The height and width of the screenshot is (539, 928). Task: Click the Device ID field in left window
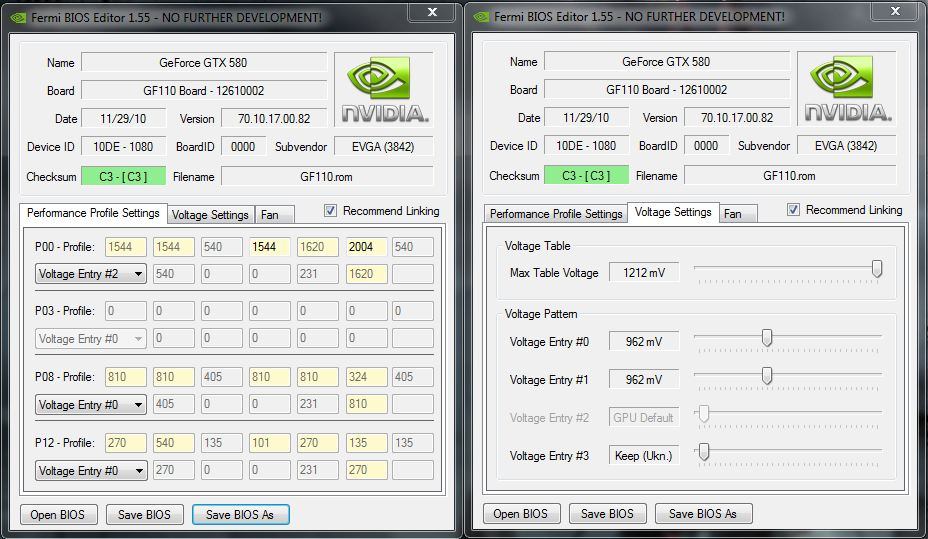coord(123,147)
